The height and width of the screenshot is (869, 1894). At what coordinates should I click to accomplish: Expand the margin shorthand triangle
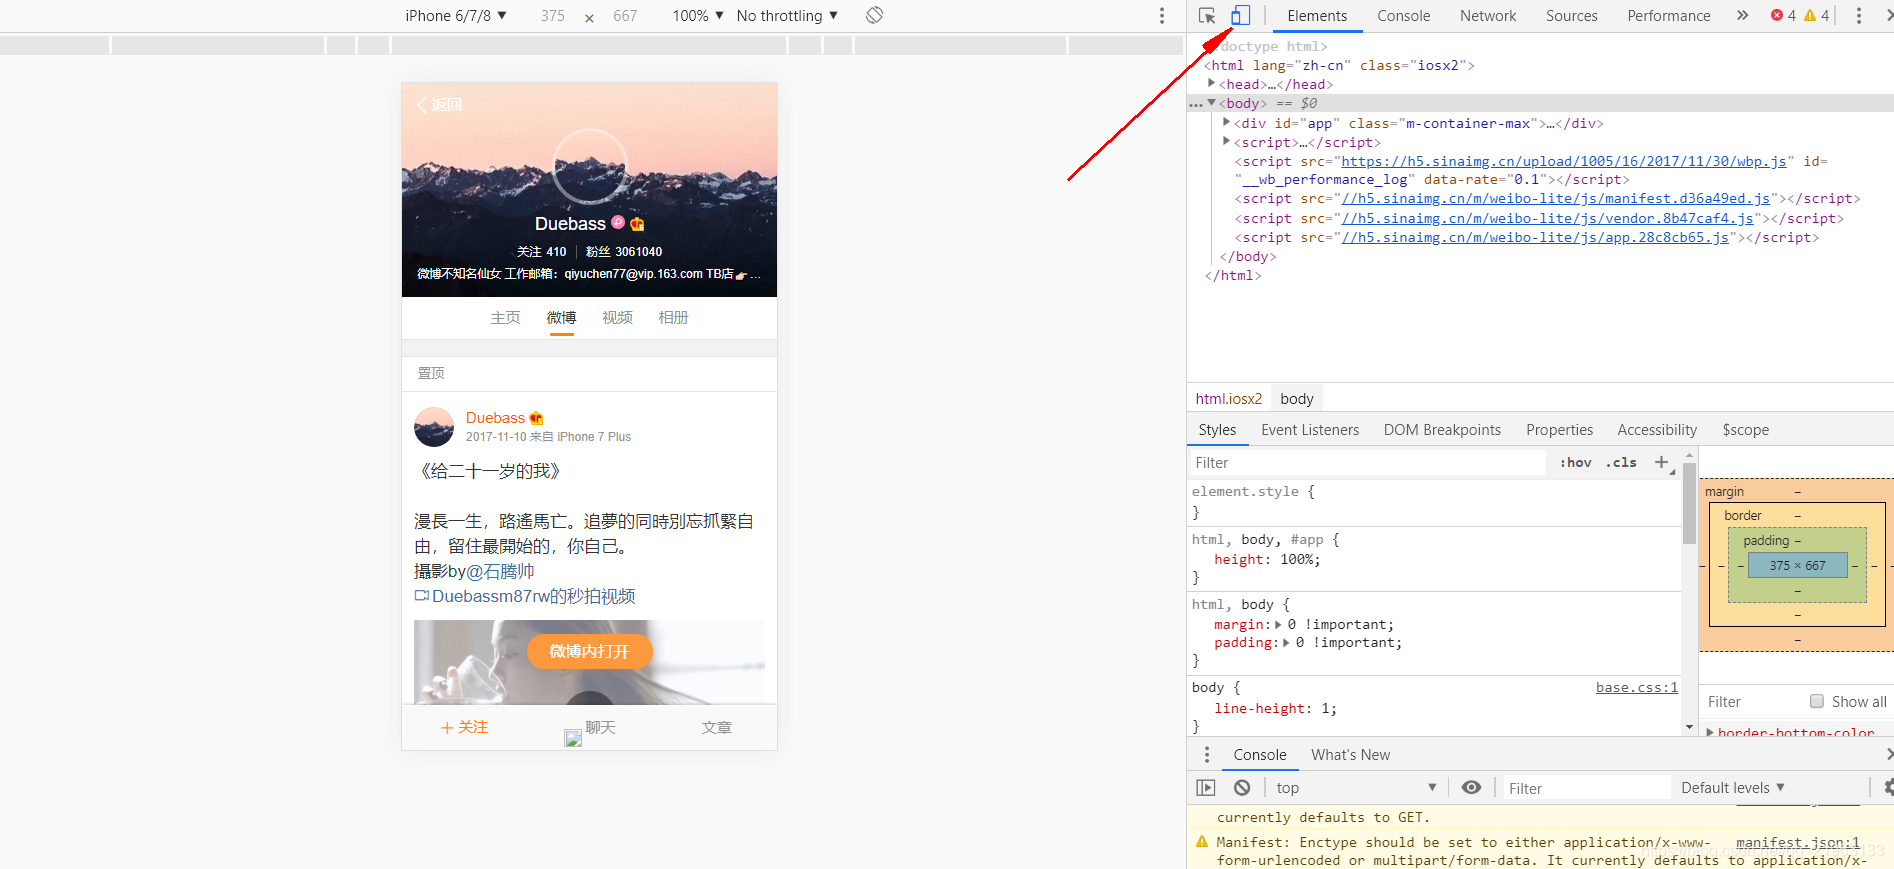(x=1278, y=625)
